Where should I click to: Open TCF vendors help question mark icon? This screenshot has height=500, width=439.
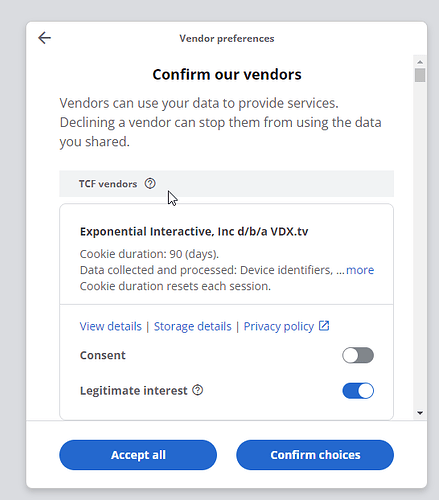[x=150, y=184]
